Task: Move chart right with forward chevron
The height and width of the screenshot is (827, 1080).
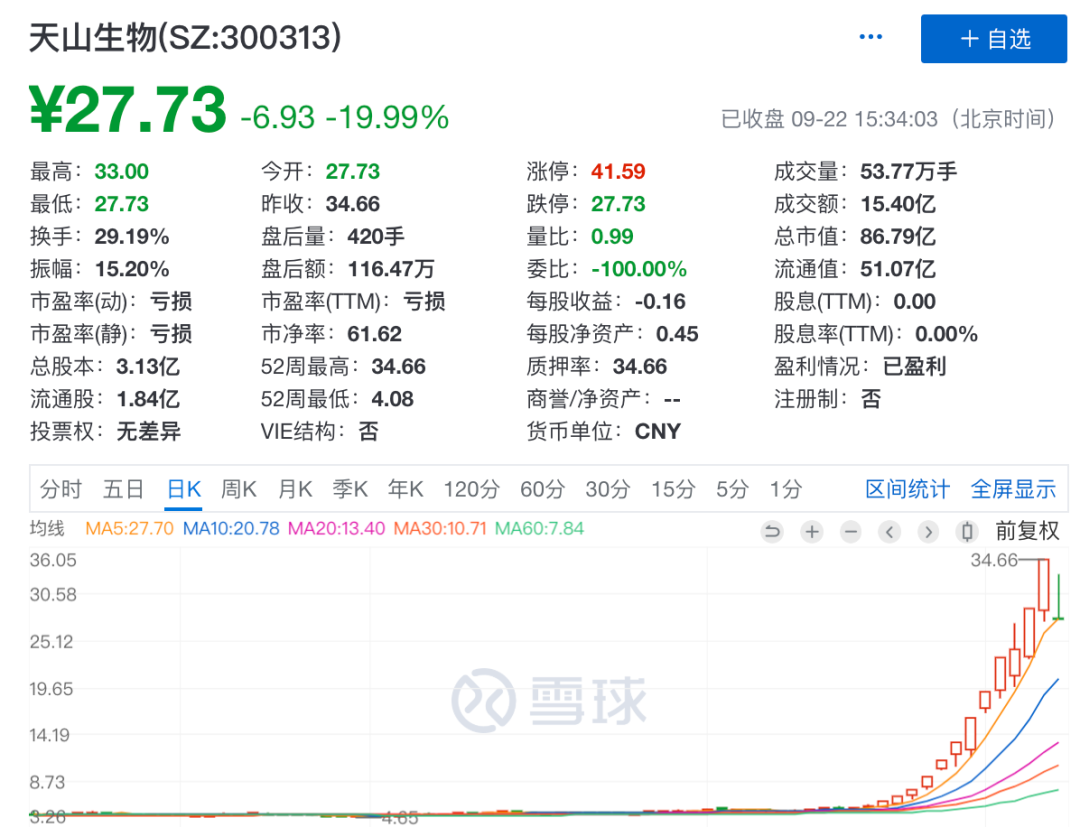Action: tap(928, 532)
